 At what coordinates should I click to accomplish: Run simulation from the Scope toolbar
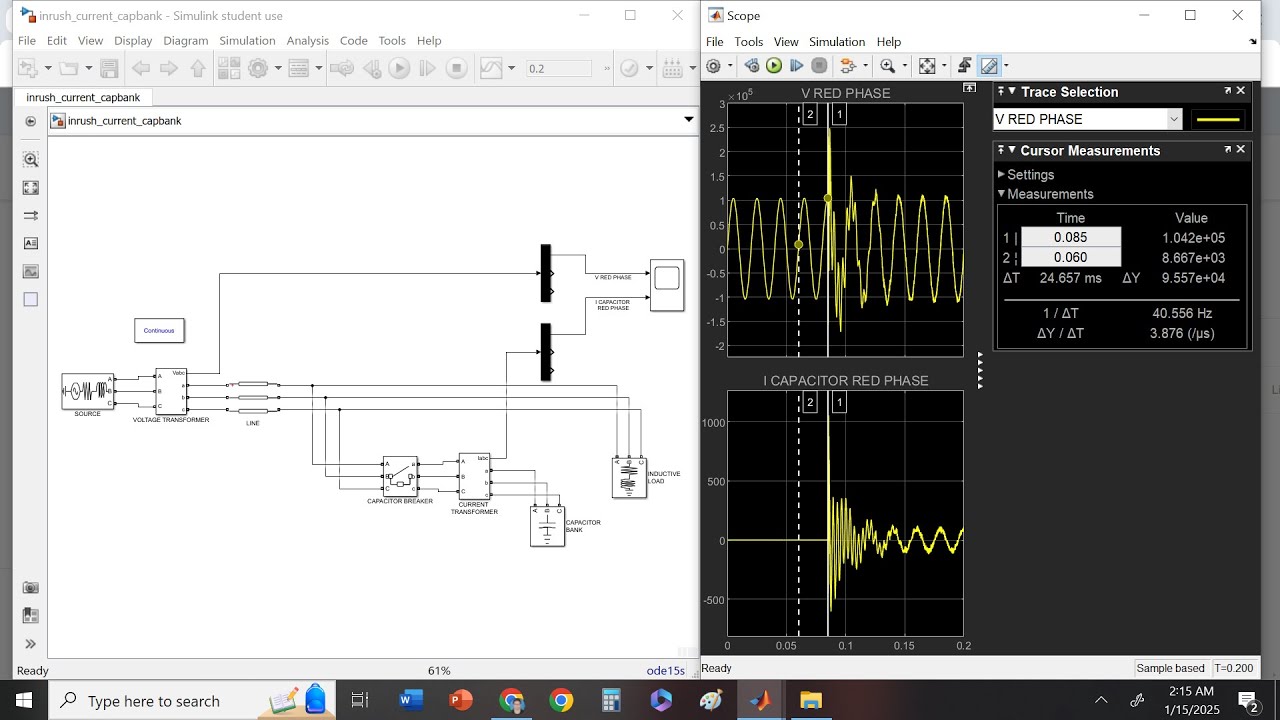(x=774, y=66)
